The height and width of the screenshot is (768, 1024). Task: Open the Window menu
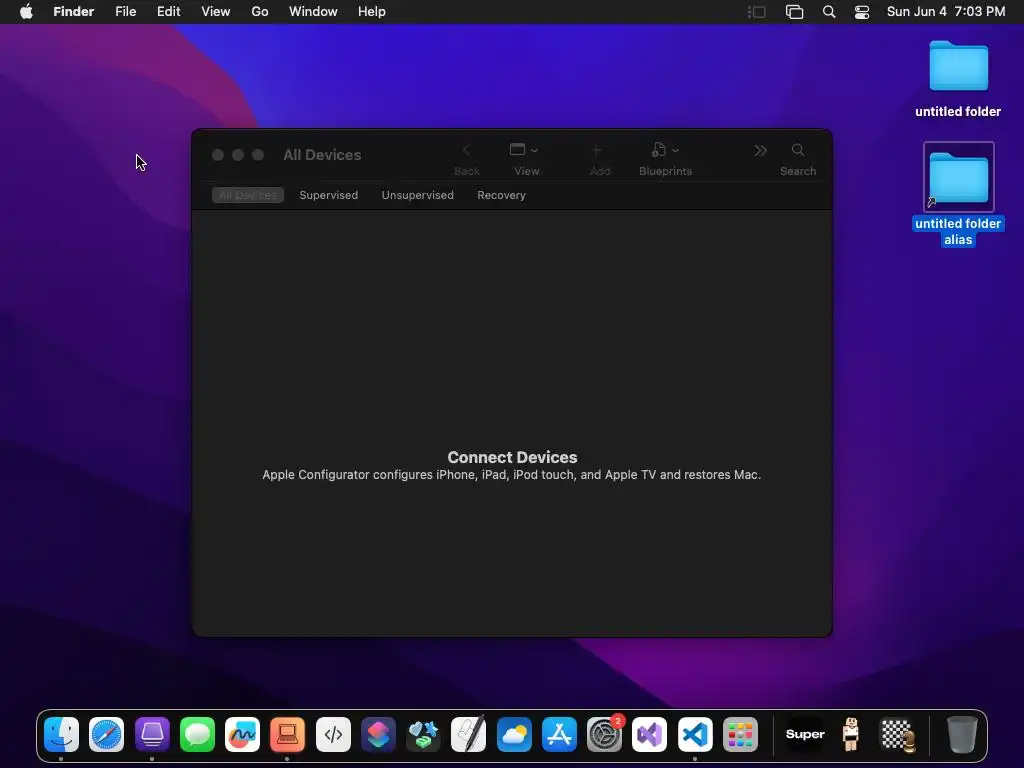point(313,12)
